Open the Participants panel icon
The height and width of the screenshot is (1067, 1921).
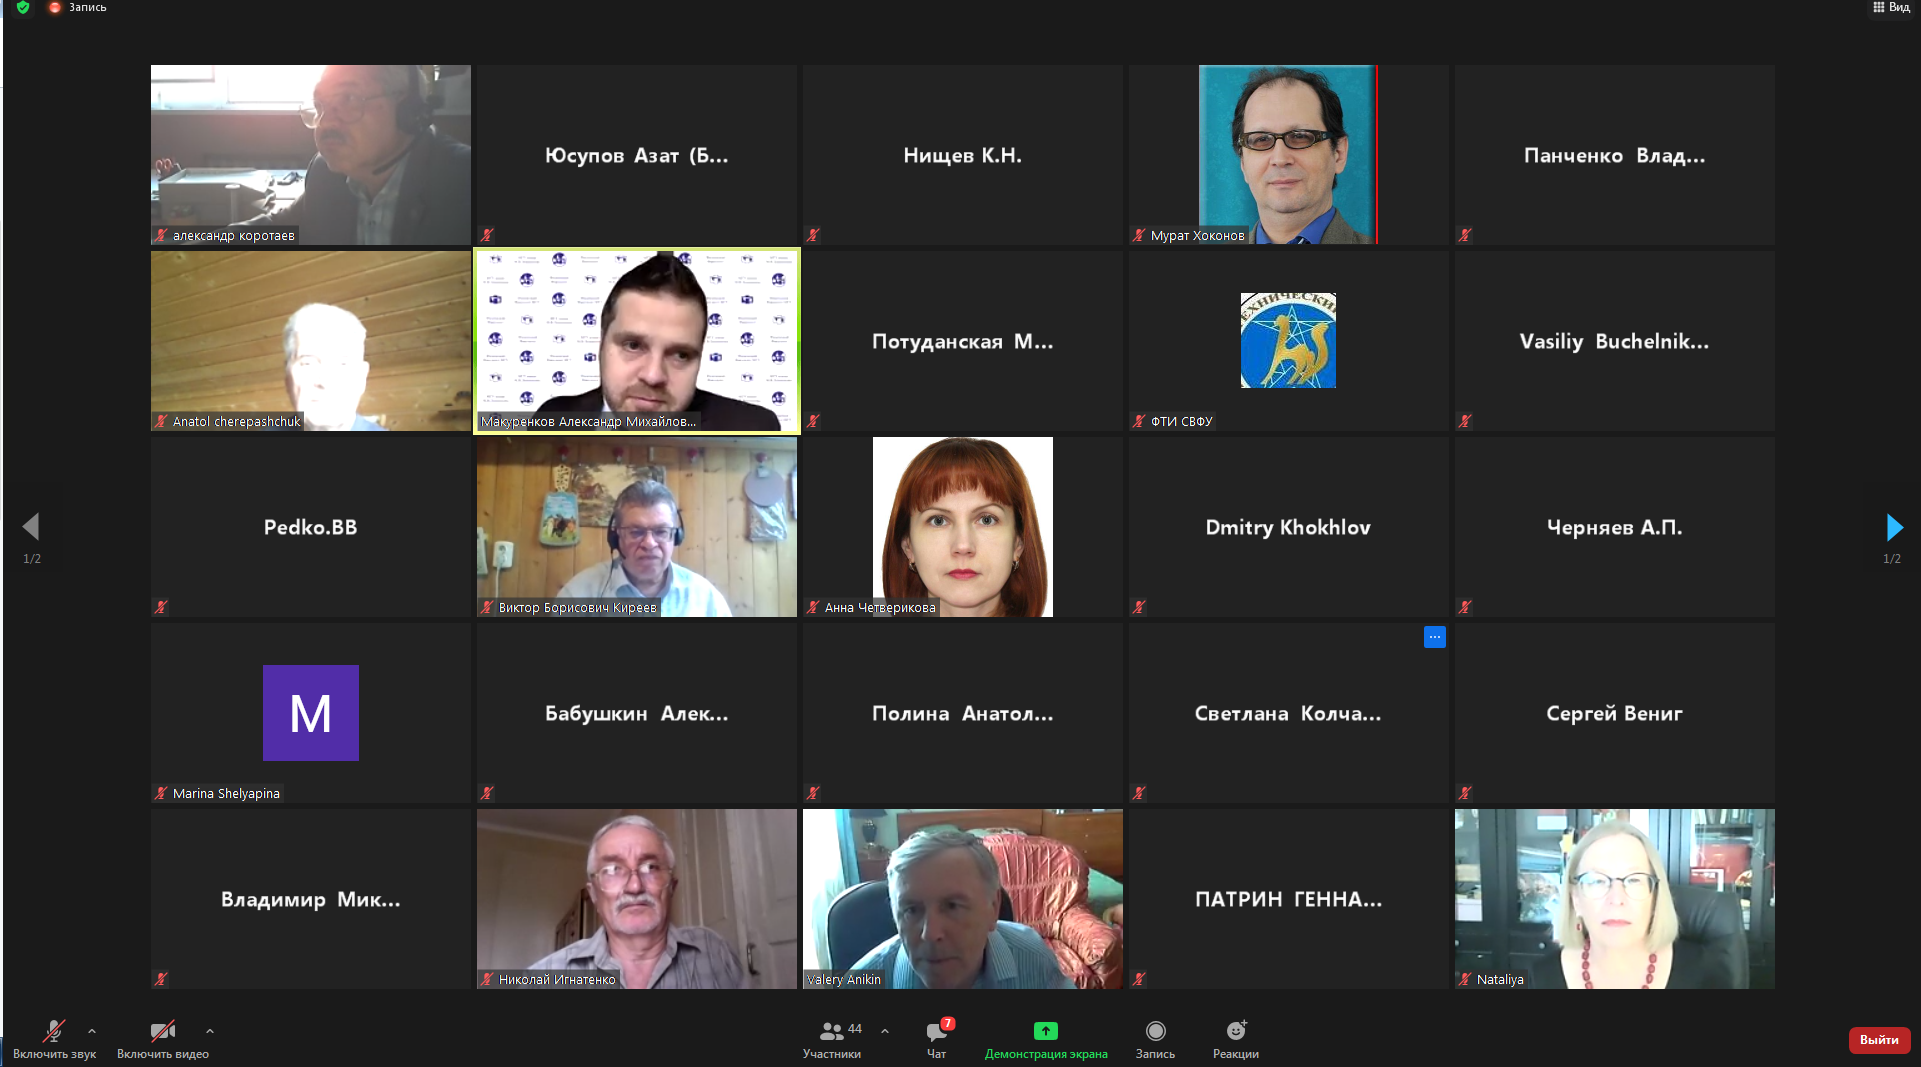tap(831, 1031)
